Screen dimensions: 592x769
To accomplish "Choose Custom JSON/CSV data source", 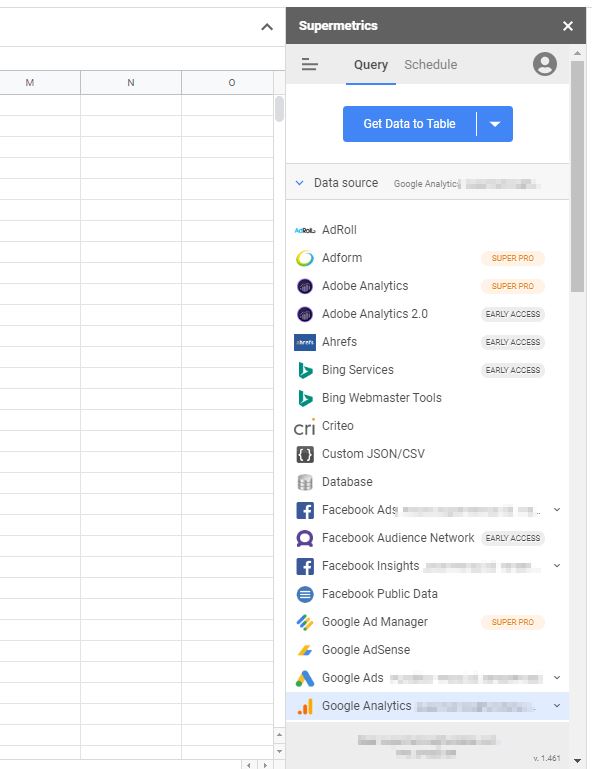I will (x=427, y=454).
